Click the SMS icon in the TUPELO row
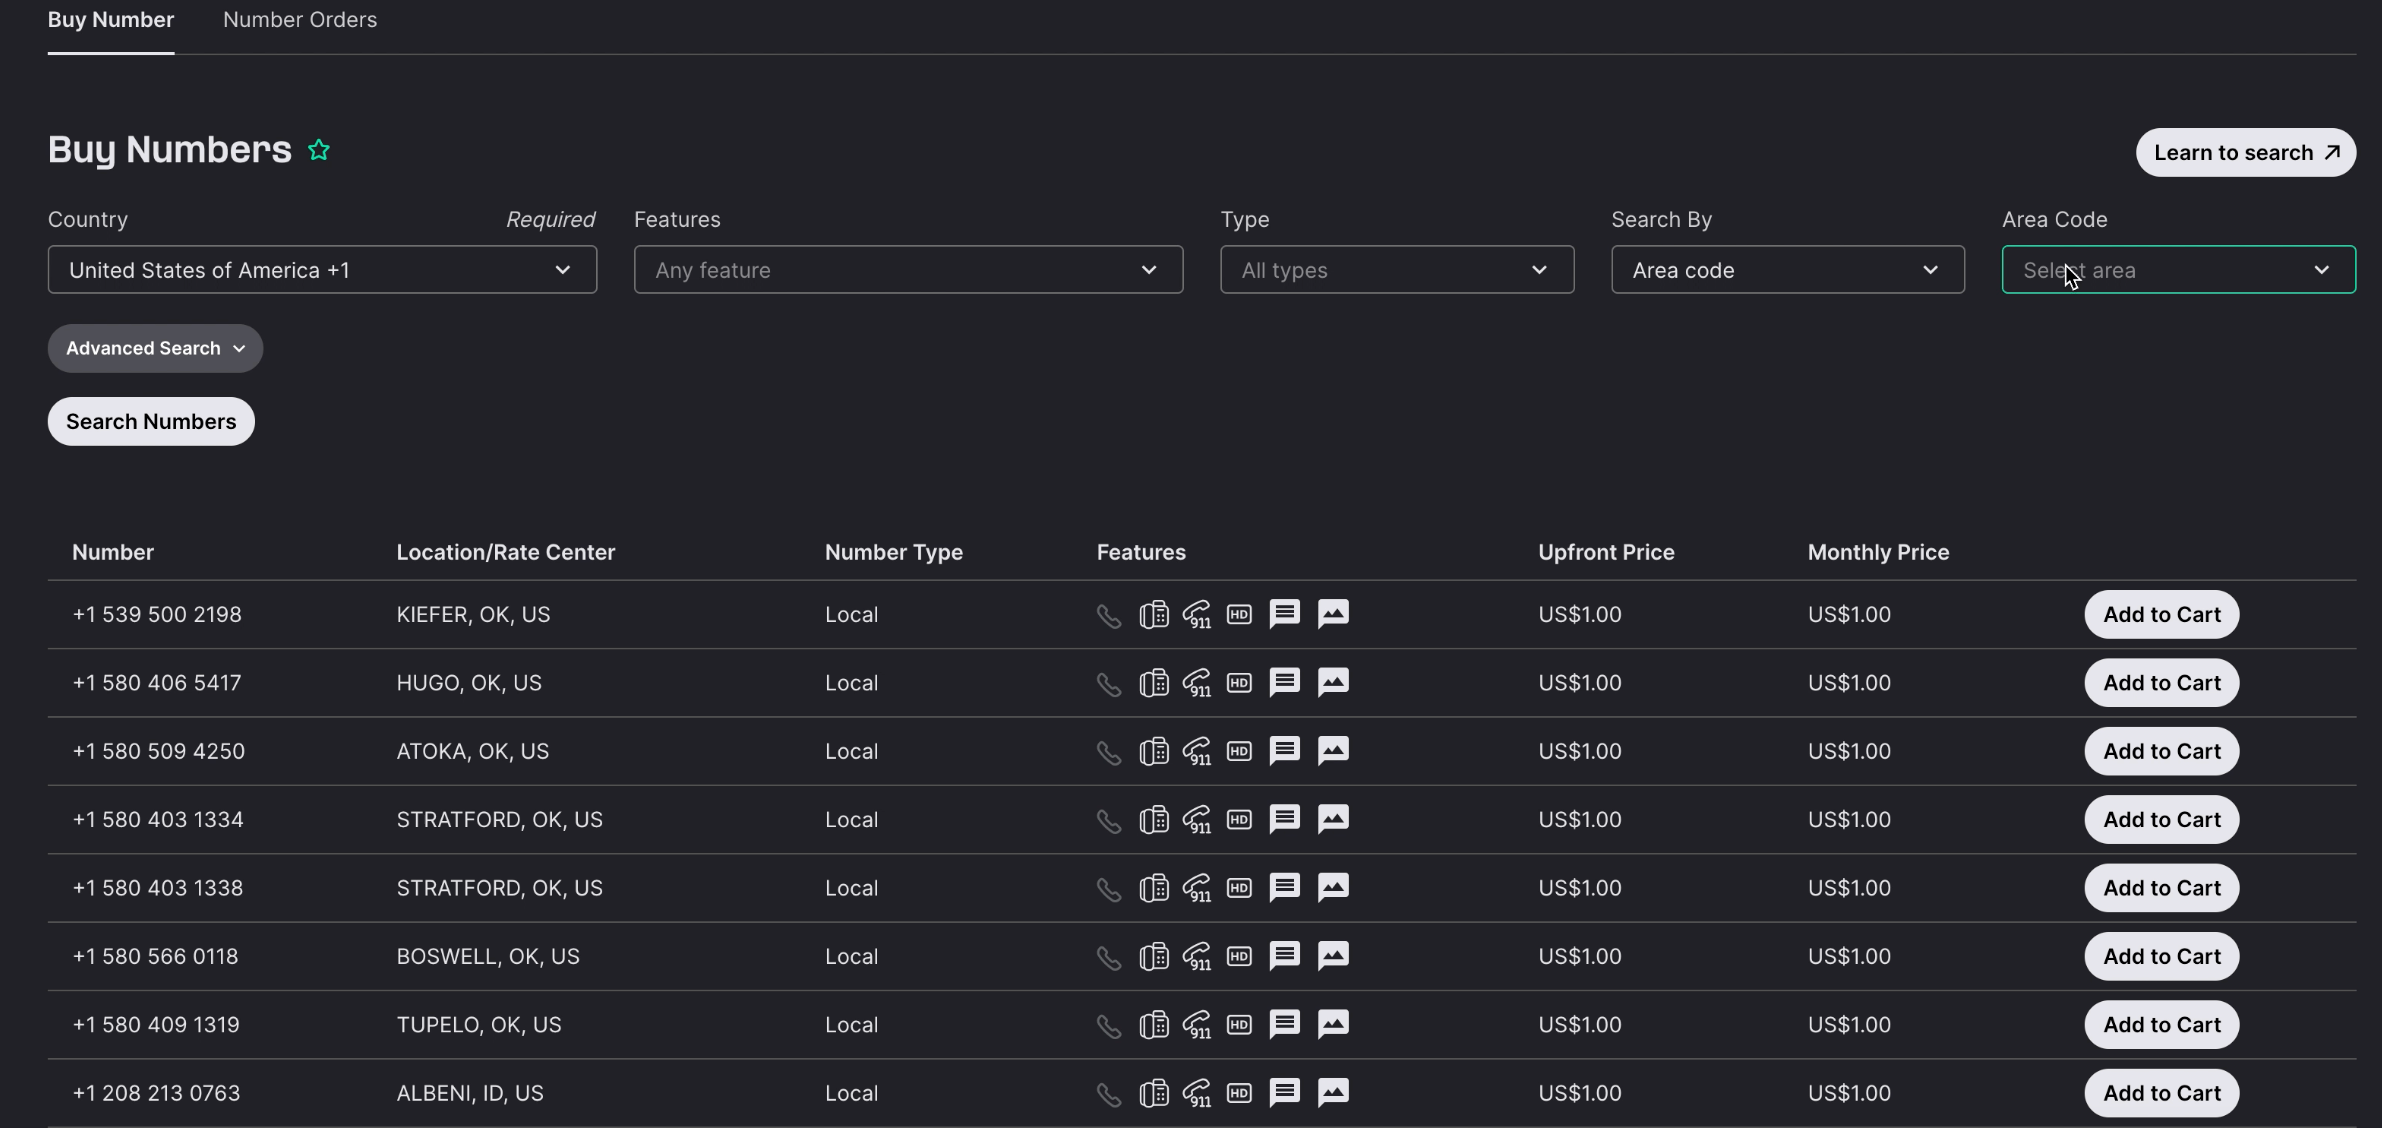The image size is (2382, 1128). [1285, 1024]
